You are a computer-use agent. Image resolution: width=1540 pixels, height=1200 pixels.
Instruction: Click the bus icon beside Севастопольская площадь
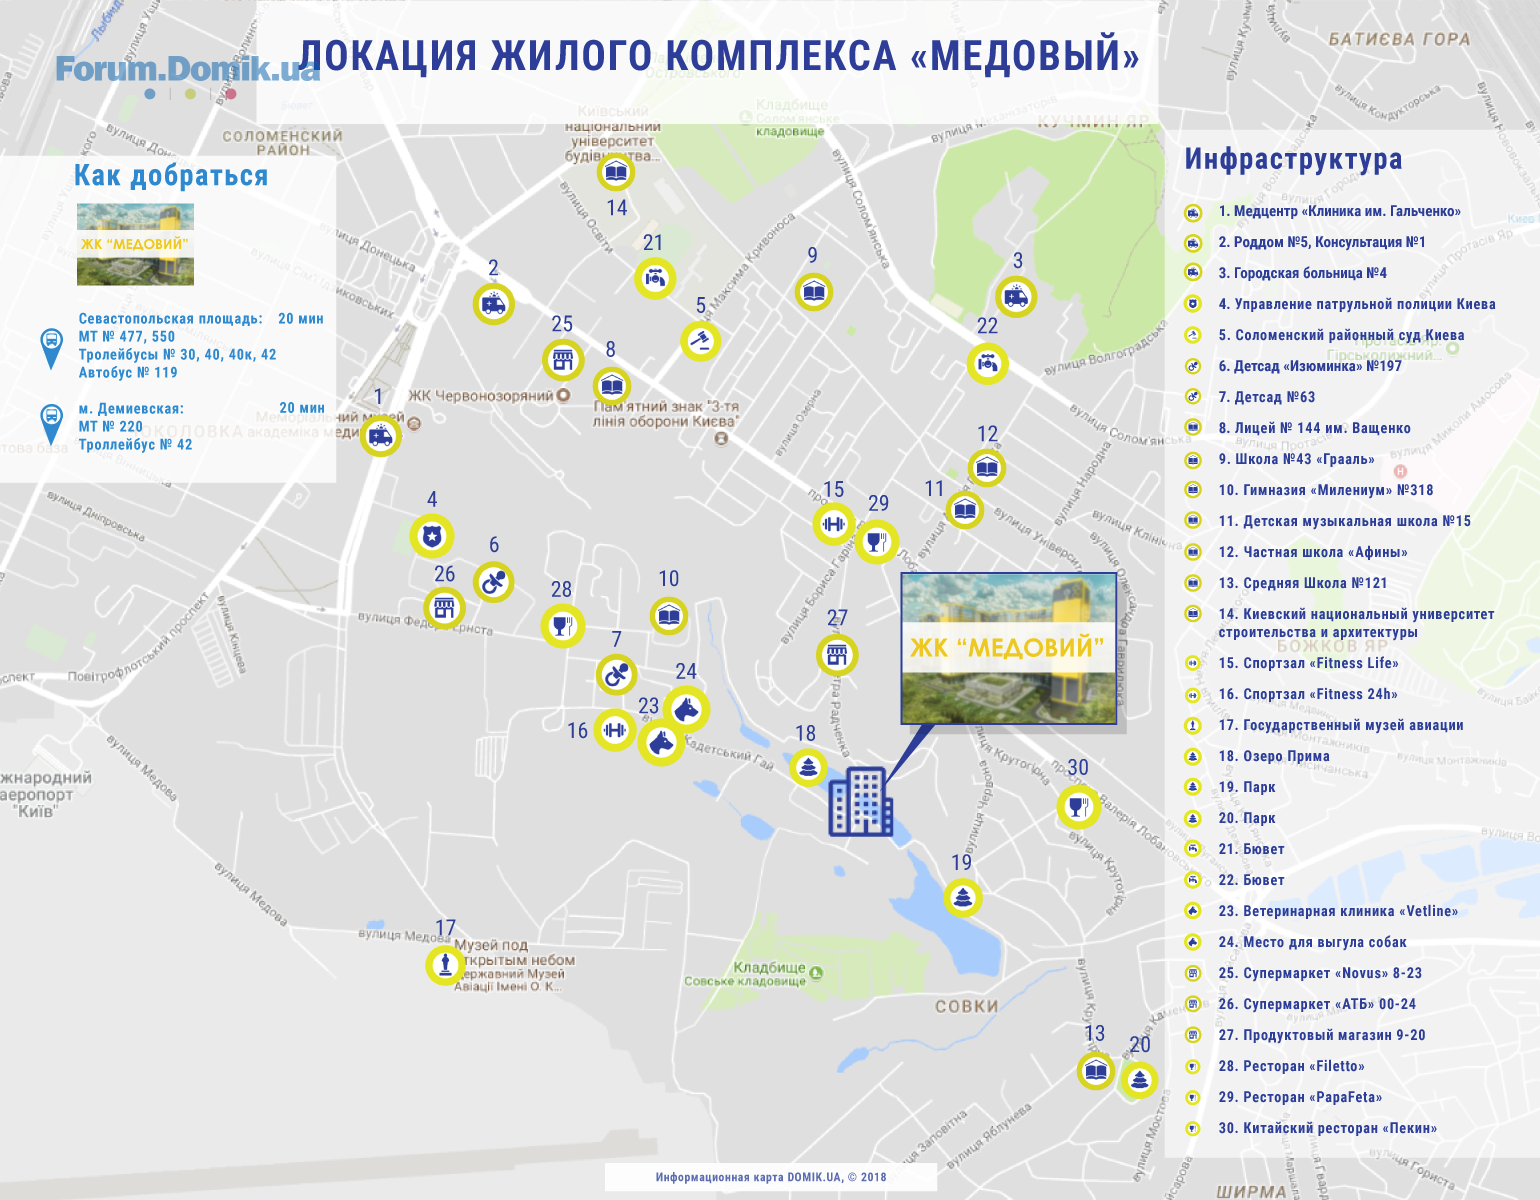[51, 347]
